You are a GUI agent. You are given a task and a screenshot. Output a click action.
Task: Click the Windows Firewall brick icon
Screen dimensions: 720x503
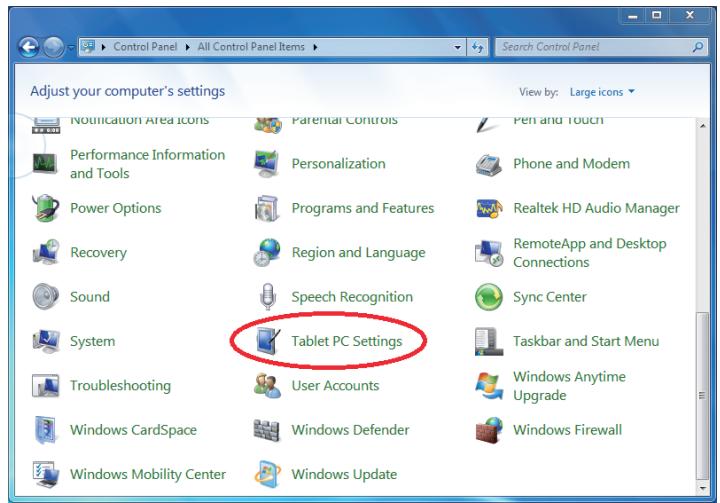pos(489,430)
